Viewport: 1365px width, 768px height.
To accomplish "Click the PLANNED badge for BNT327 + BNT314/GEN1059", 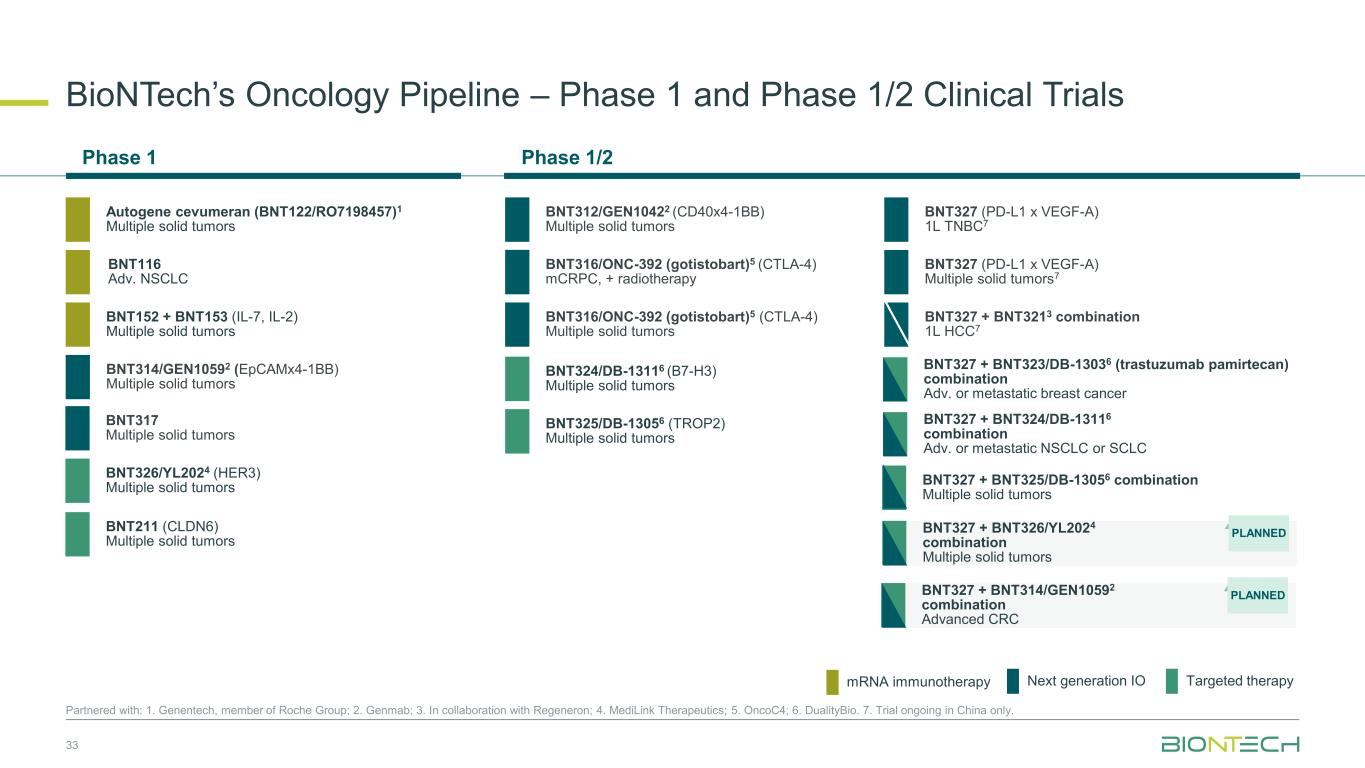I will [x=1258, y=595].
